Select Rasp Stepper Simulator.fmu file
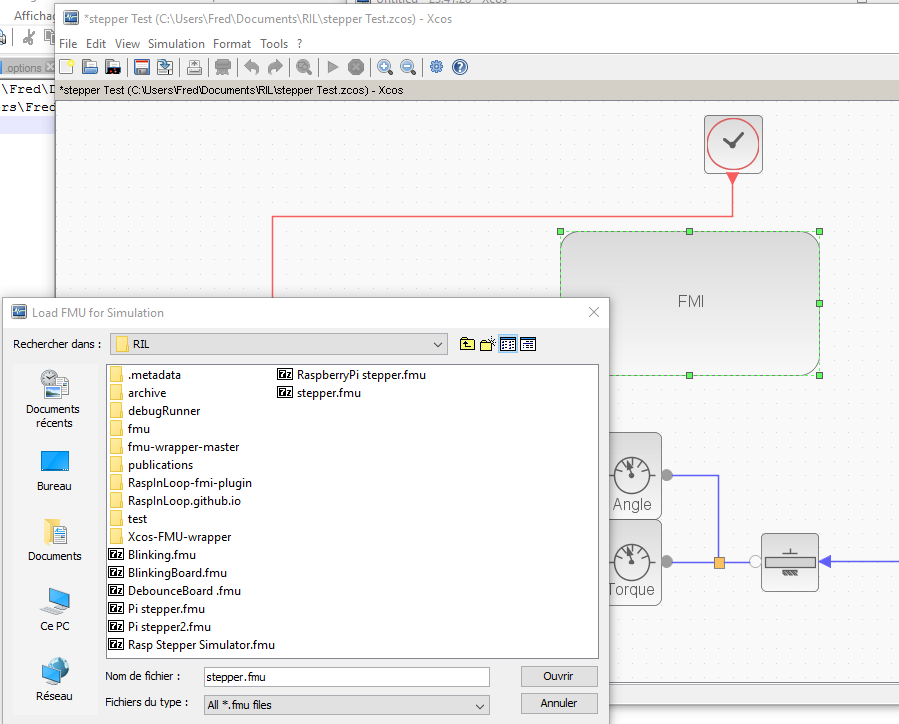 192,645
